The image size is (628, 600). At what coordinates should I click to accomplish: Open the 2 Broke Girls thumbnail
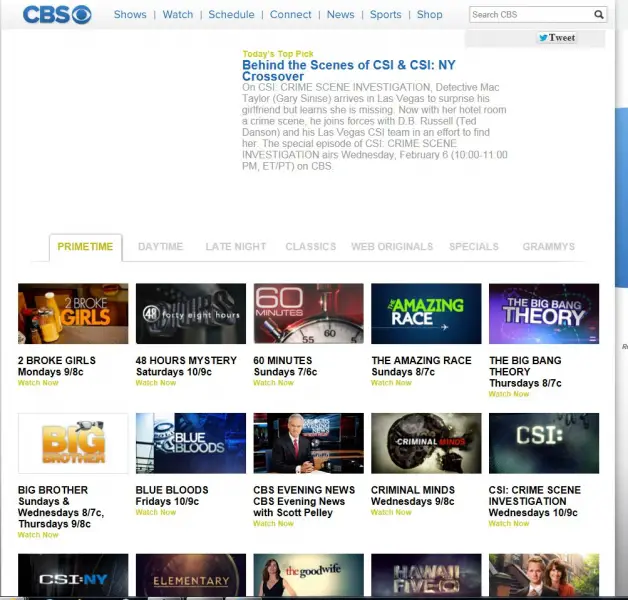tap(73, 314)
